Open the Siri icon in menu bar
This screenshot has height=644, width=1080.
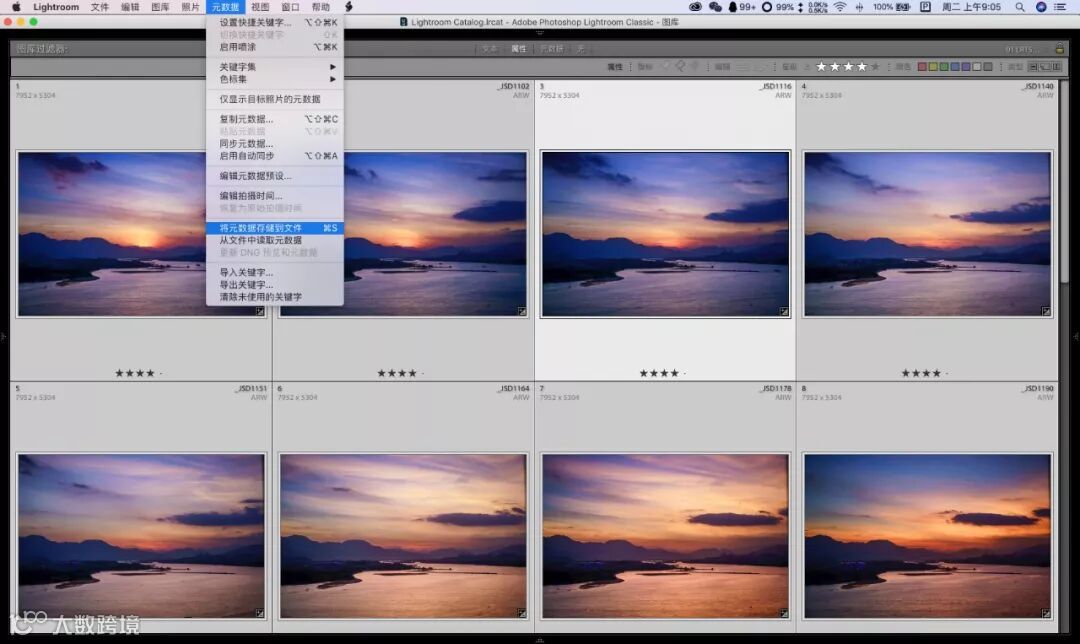(1041, 7)
